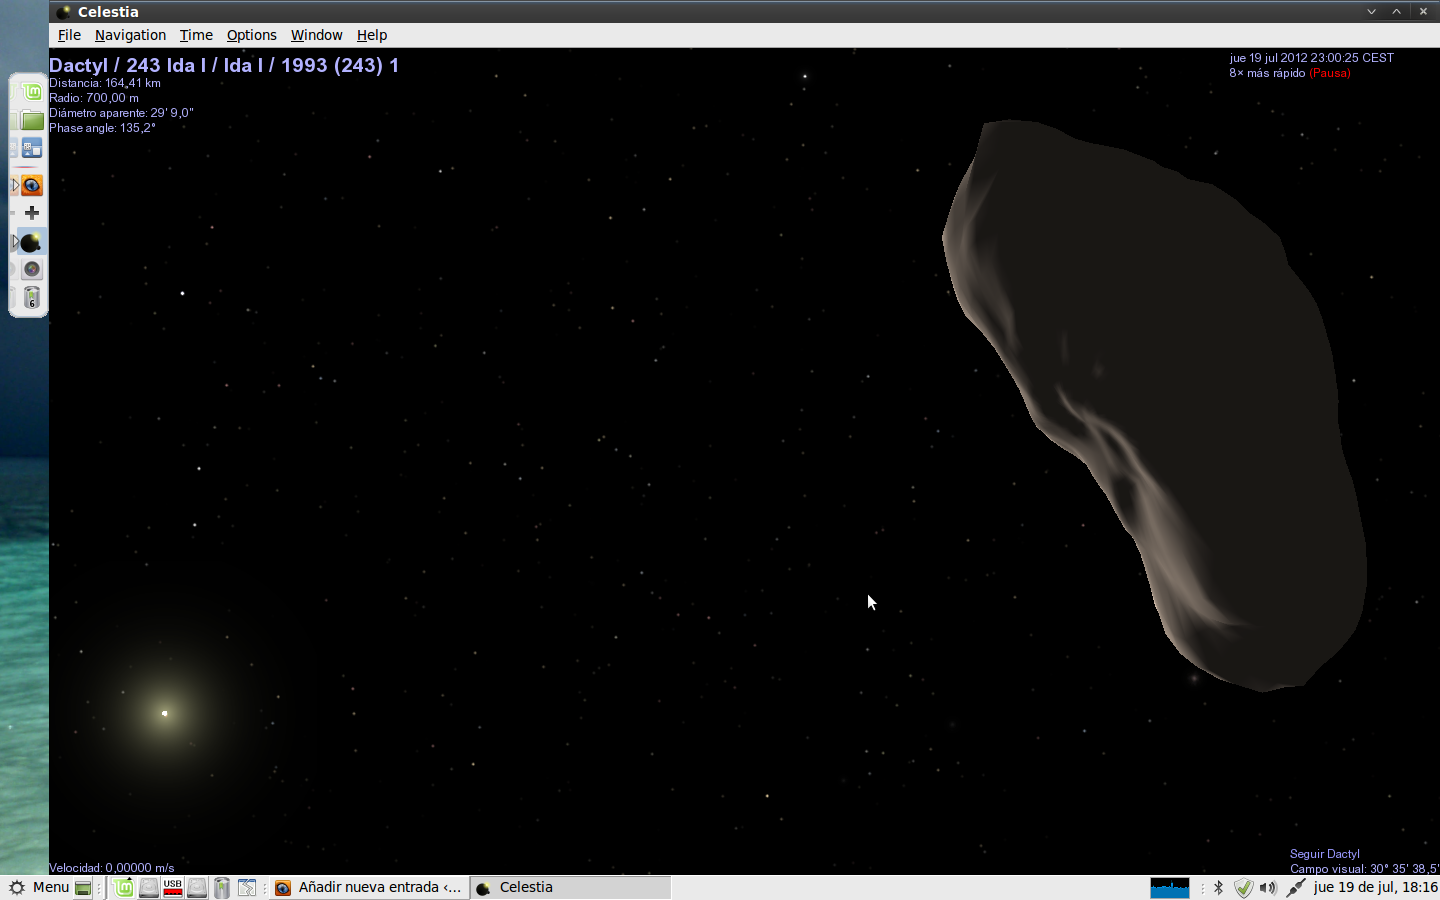Click the network connection tray icon
The image size is (1440, 900).
tap(1295, 888)
